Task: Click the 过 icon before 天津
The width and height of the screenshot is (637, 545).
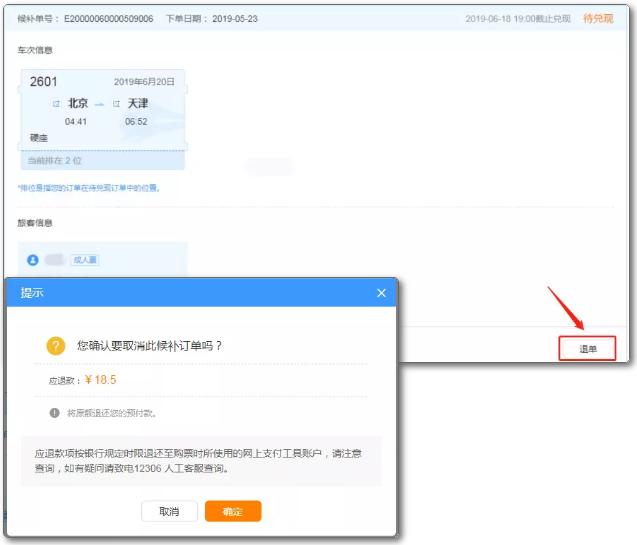Action: pos(116,104)
